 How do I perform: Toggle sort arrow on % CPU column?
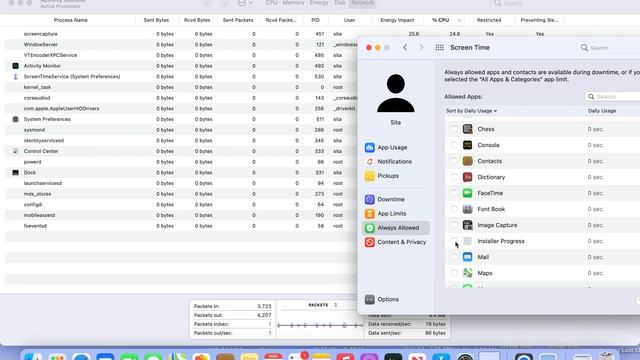(x=459, y=20)
